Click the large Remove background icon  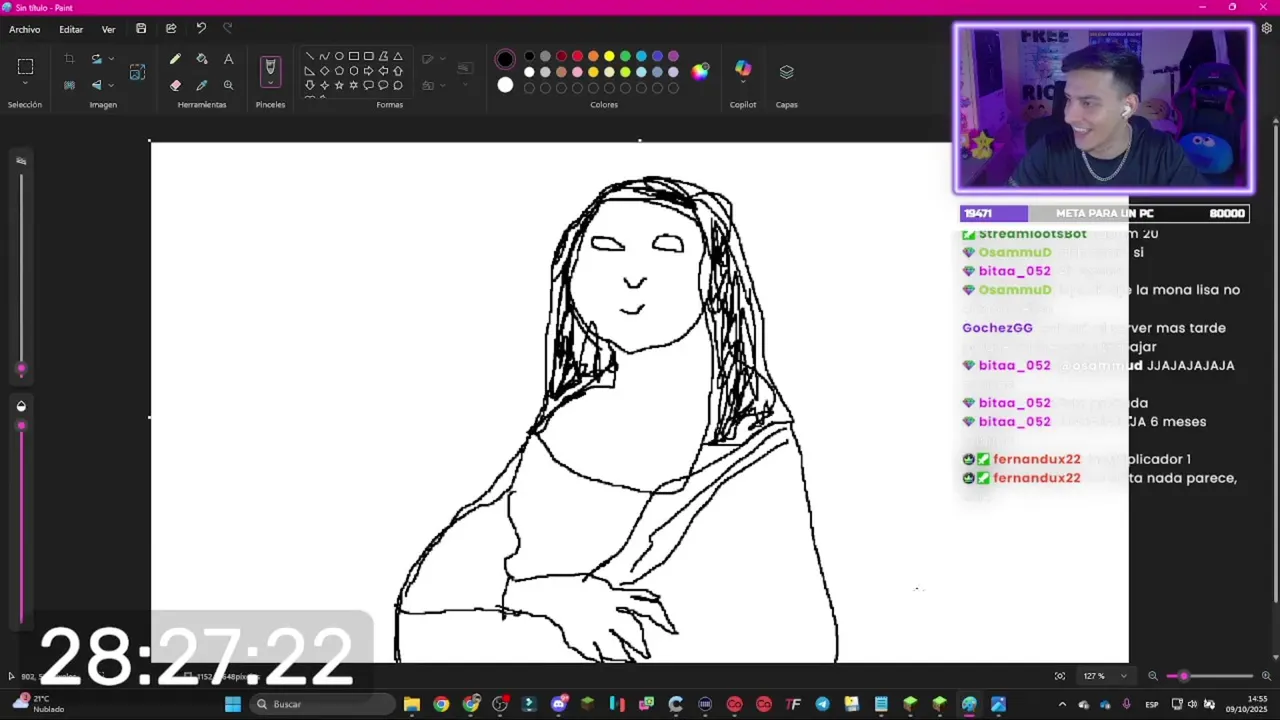coord(137,72)
